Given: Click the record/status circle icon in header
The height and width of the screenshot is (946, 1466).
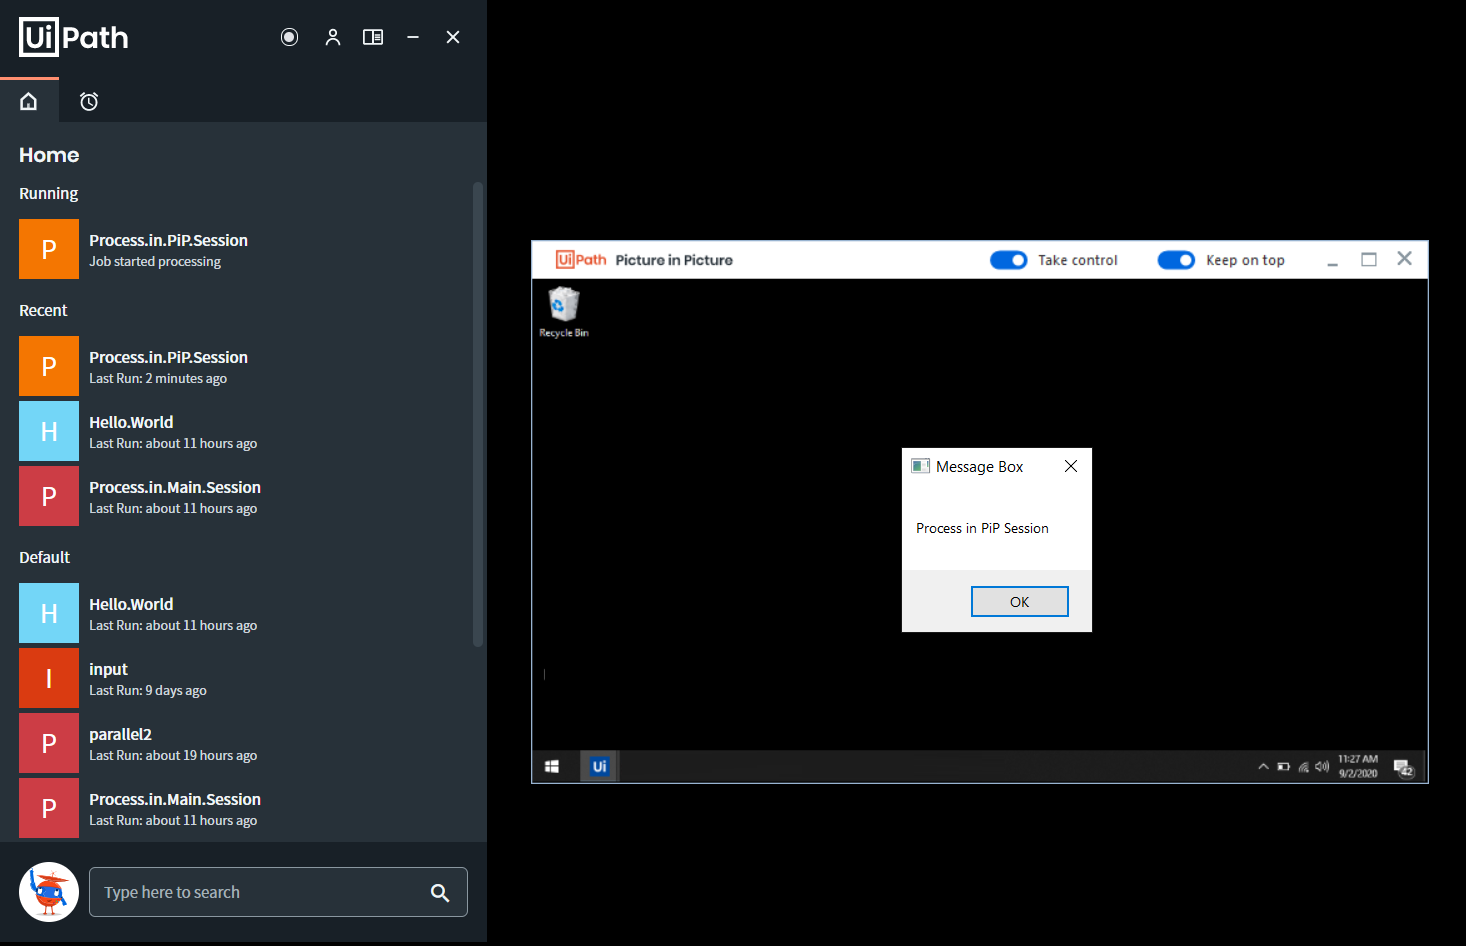Looking at the screenshot, I should coord(289,37).
